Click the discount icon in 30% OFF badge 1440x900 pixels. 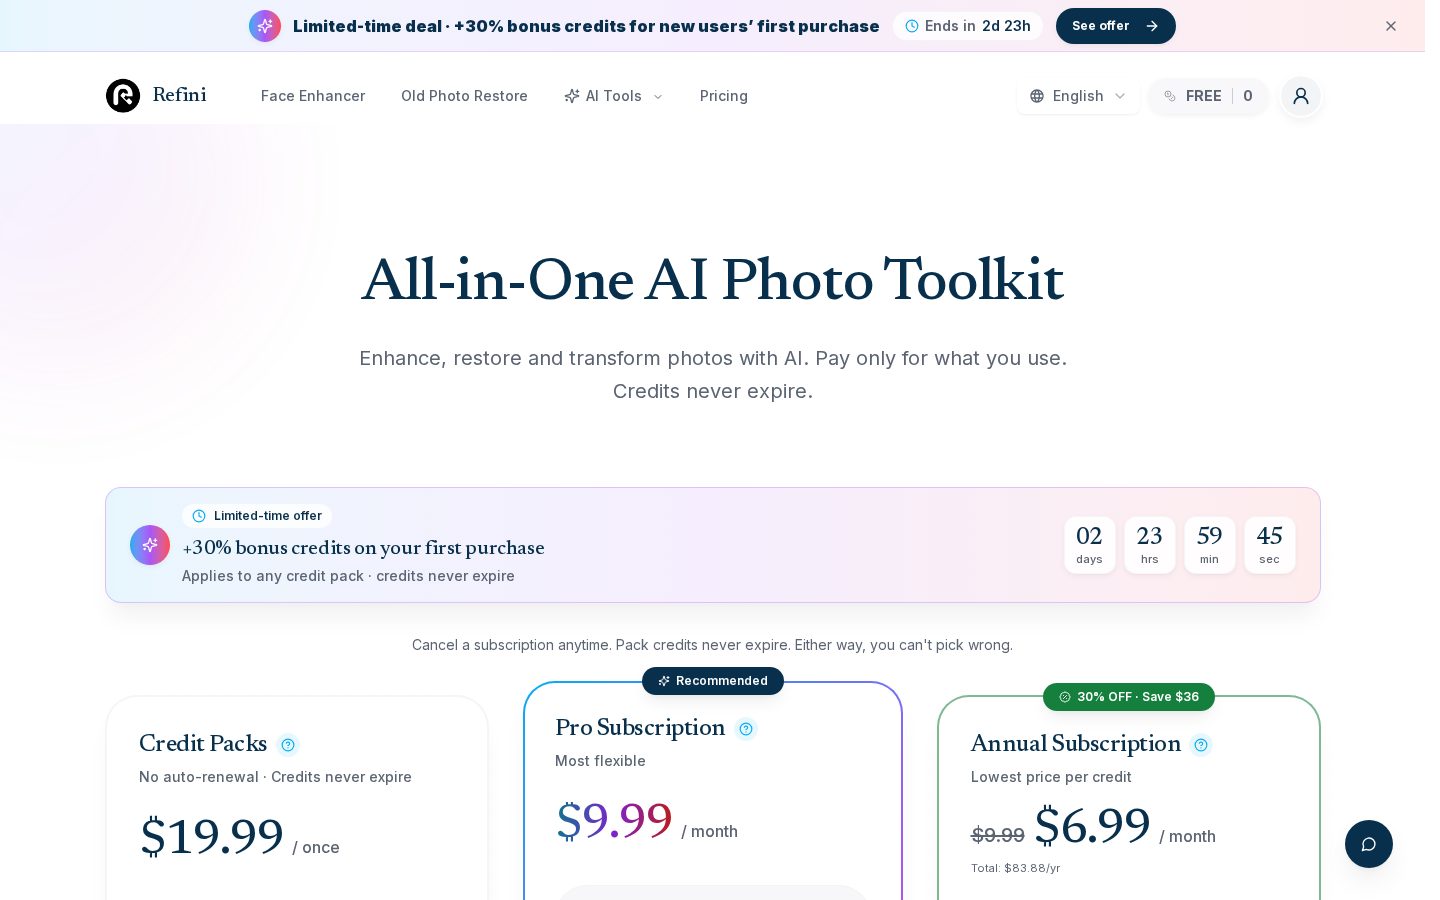(1065, 697)
